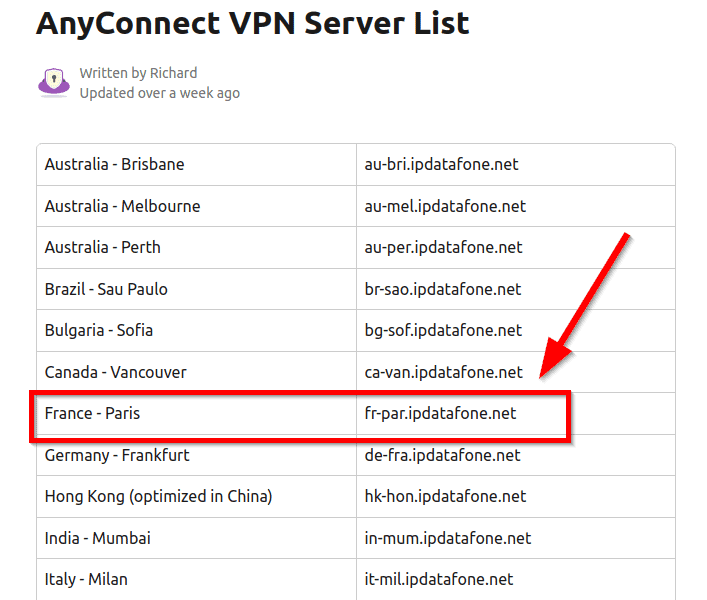Click the AnyConnect VPN Server List heading
Viewport: 707px width, 600px height.
coord(252,23)
